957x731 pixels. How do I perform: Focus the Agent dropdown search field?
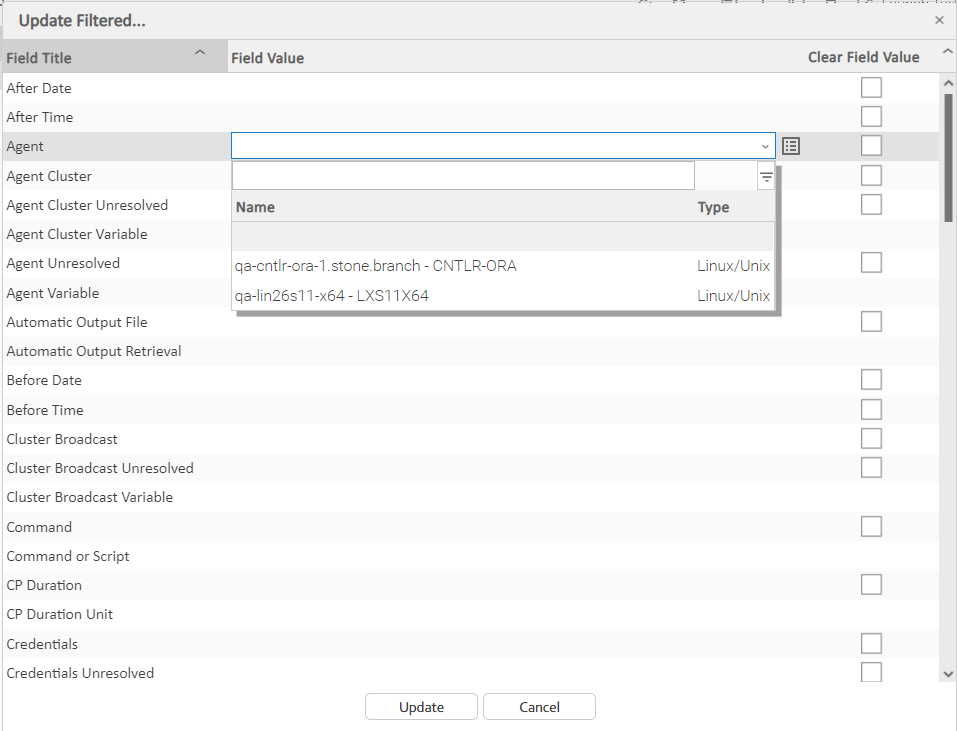coord(463,176)
